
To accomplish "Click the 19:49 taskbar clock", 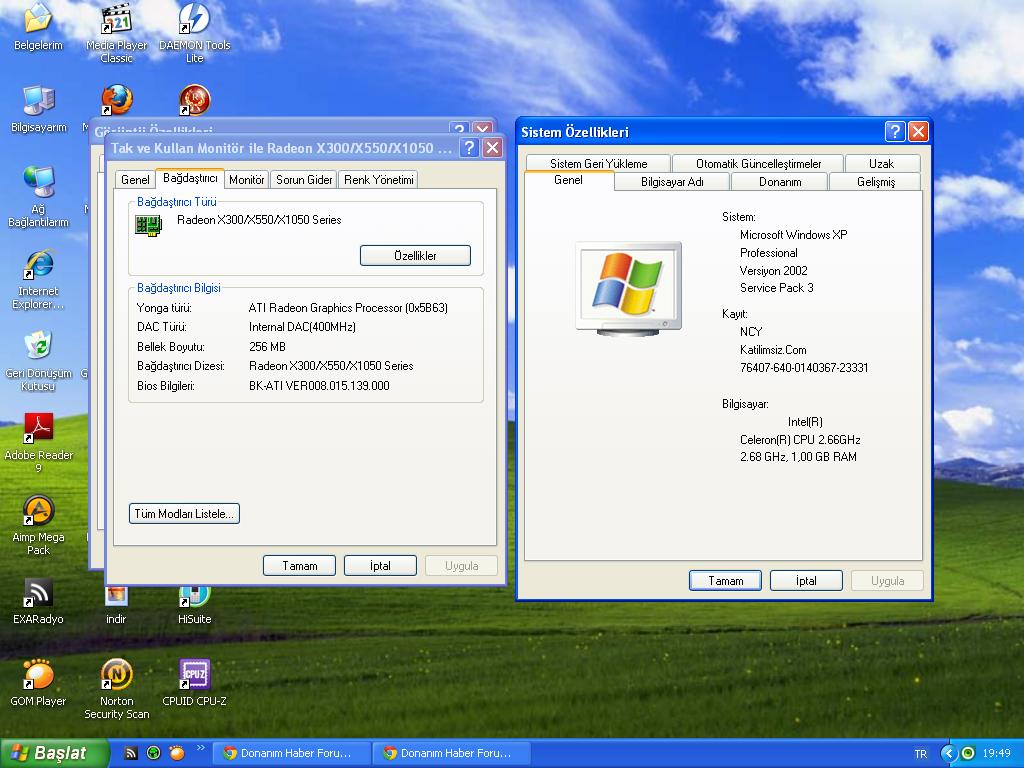I will (x=997, y=754).
